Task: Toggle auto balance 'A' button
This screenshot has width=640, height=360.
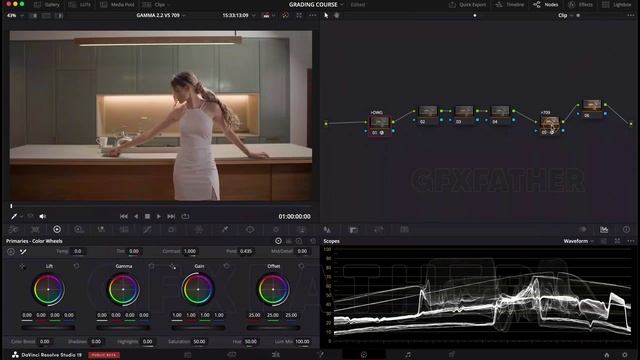Action: (11, 252)
